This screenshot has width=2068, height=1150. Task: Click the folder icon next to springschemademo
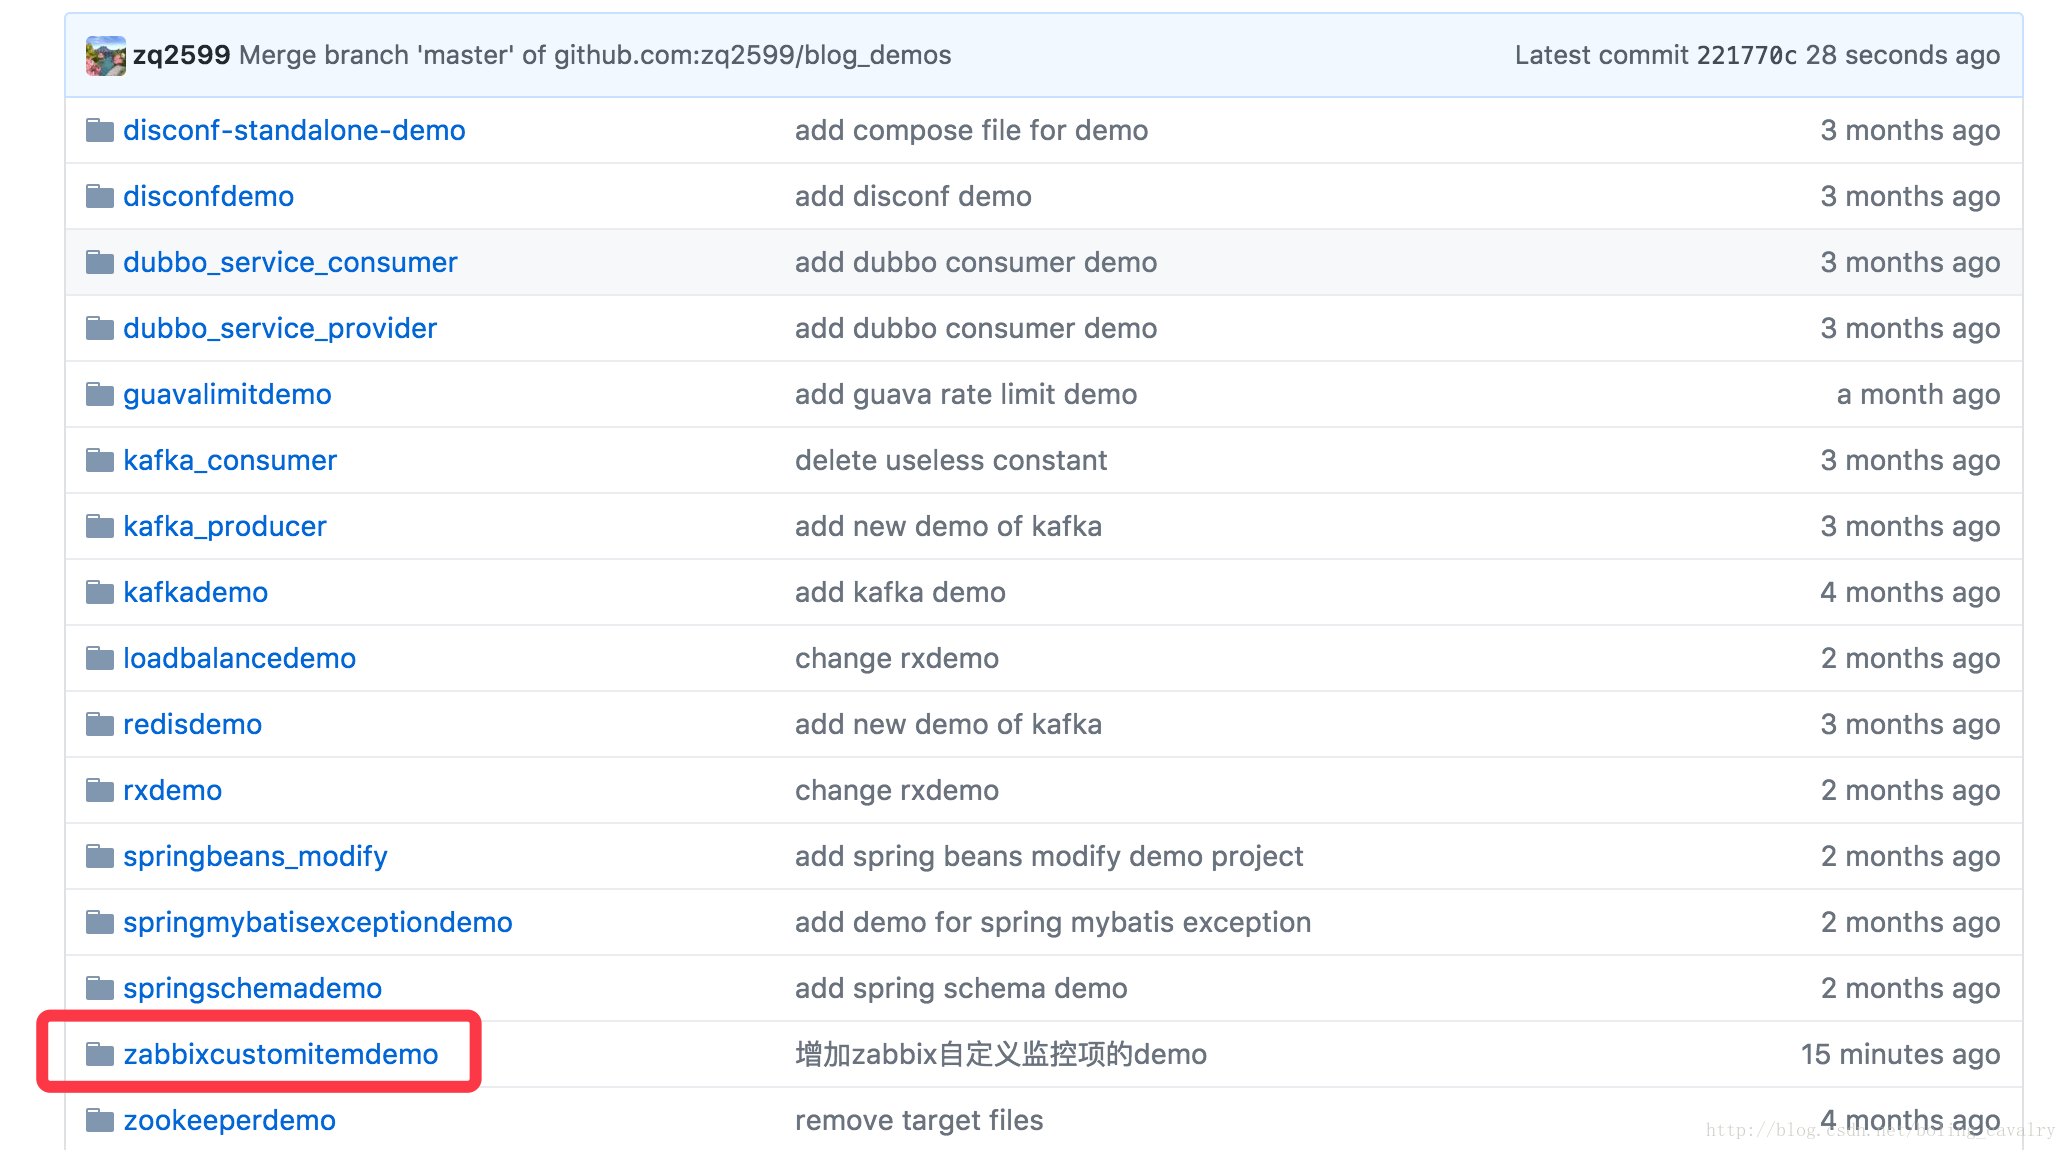[99, 988]
